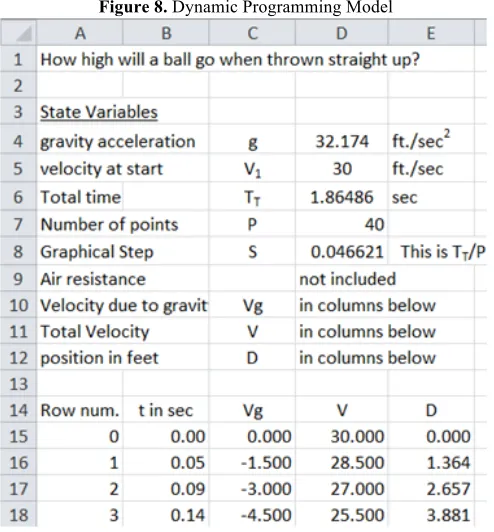The image size is (494, 532).
Task: Select column C header
Action: [x=252, y=33]
